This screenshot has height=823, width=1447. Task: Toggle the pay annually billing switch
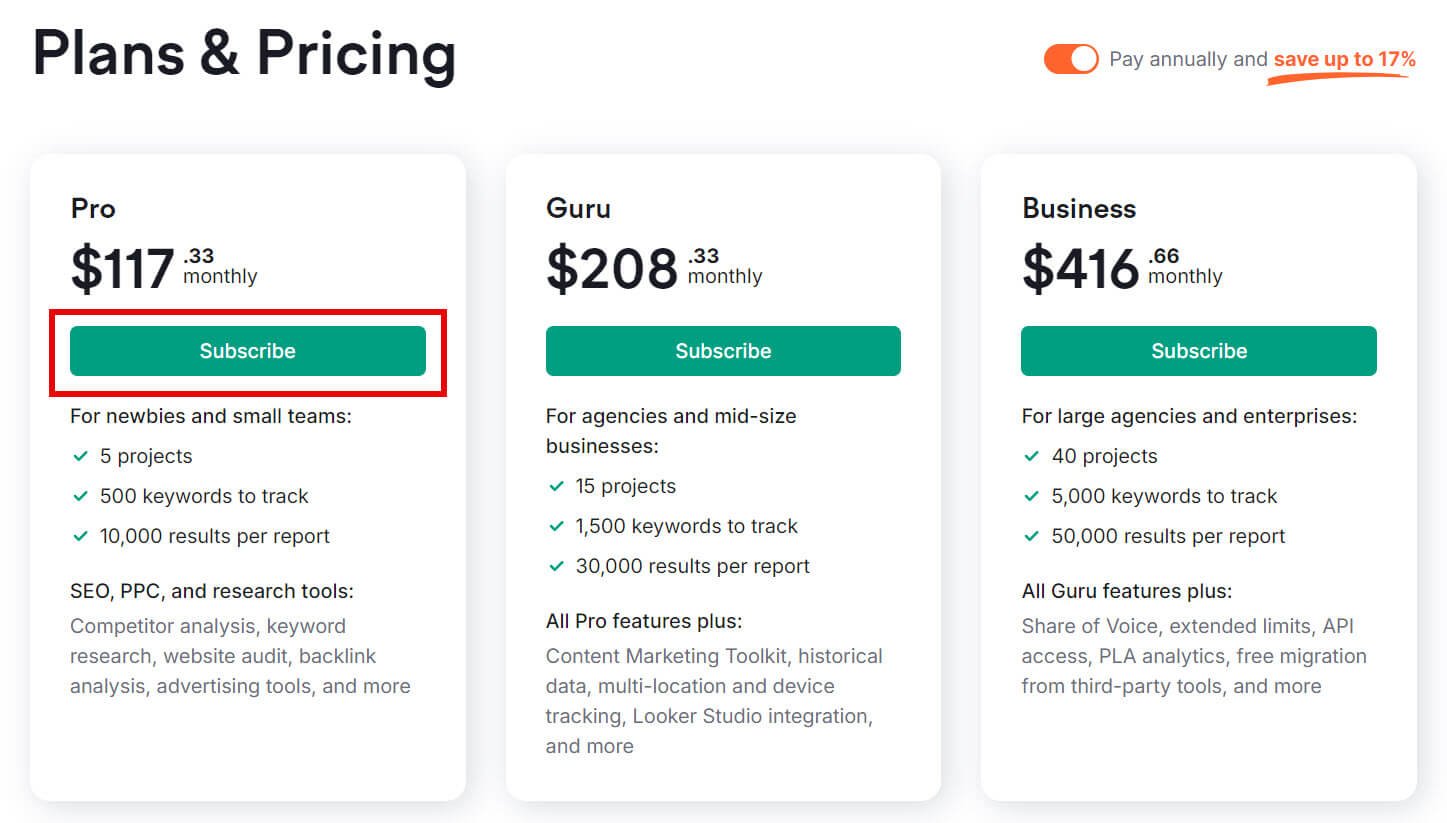[1070, 59]
